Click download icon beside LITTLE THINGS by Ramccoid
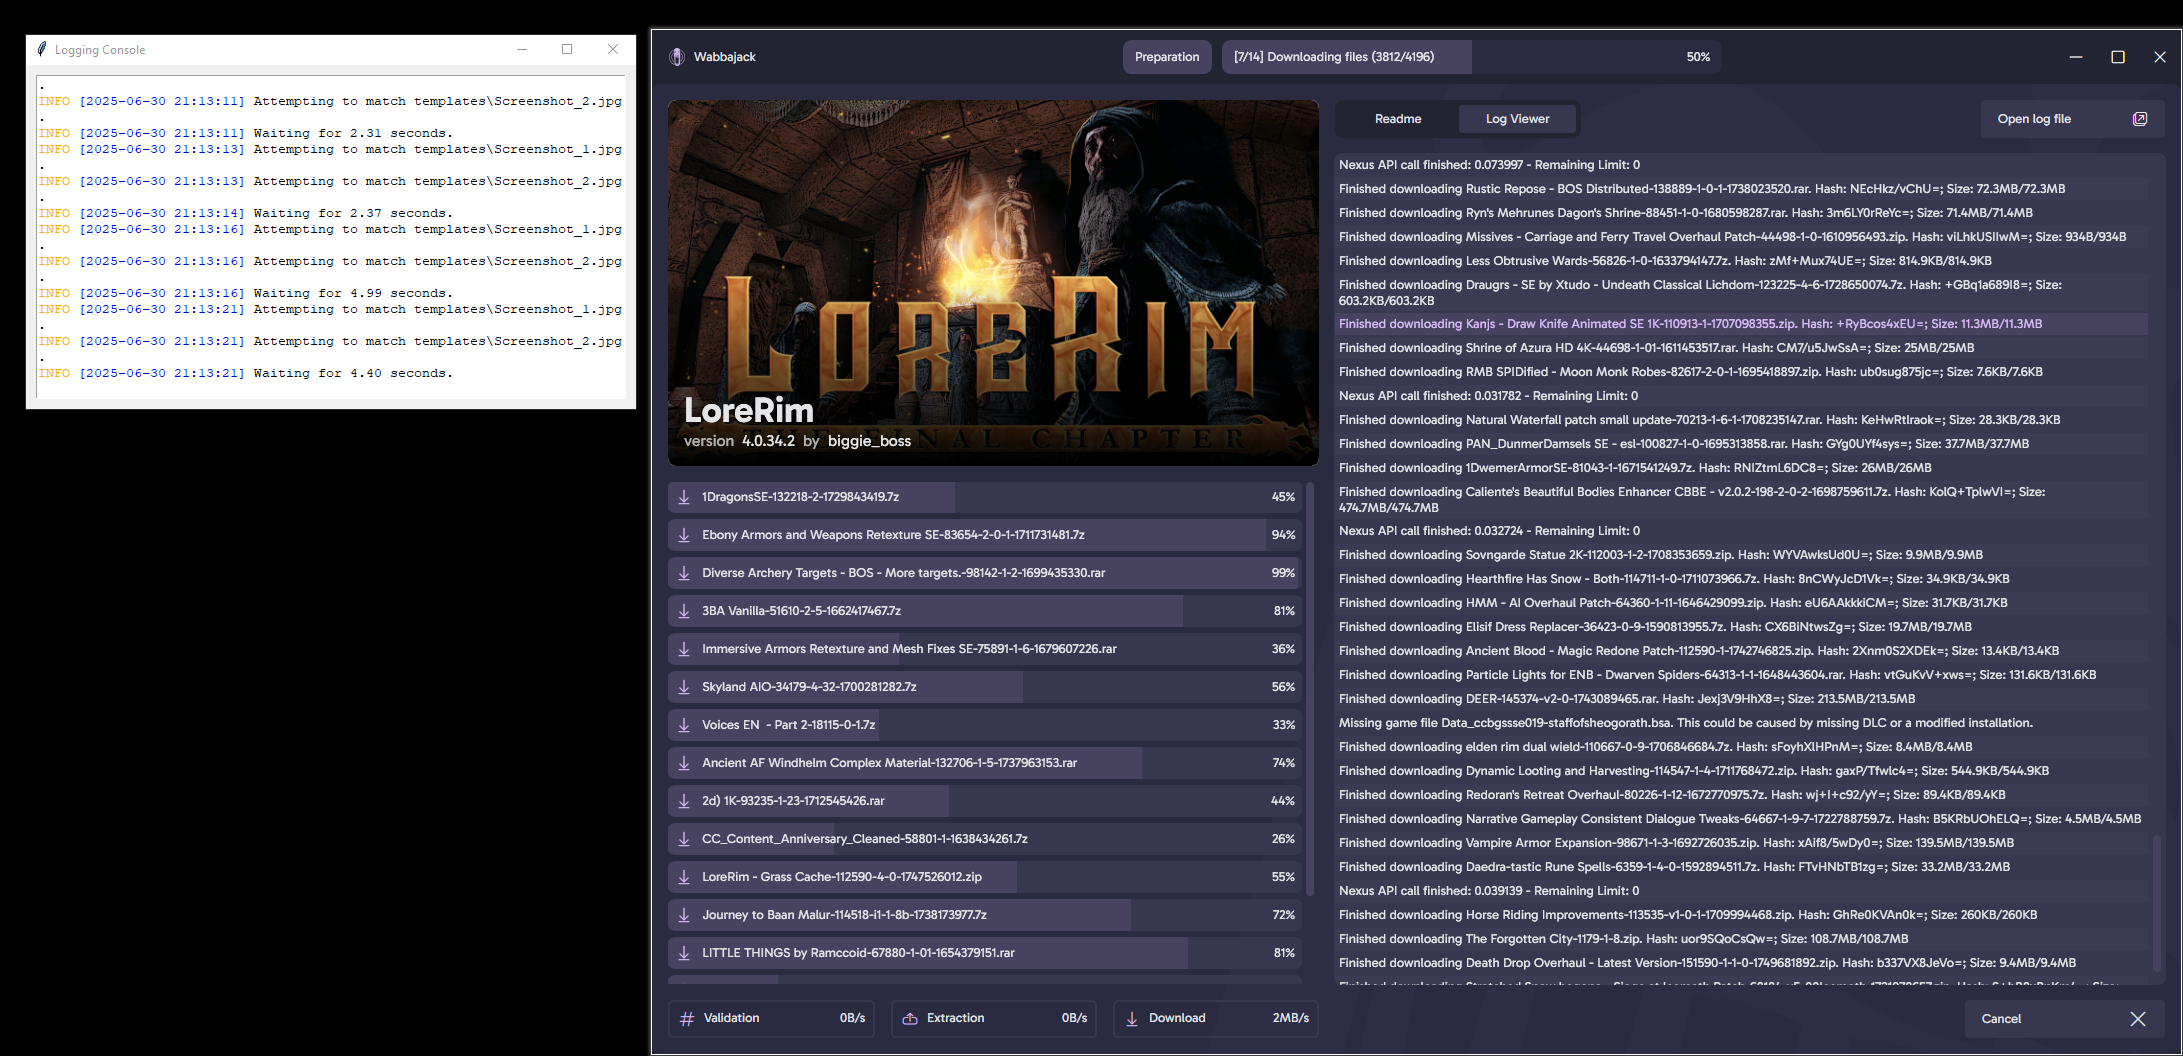The image size is (2183, 1056). coord(684,953)
